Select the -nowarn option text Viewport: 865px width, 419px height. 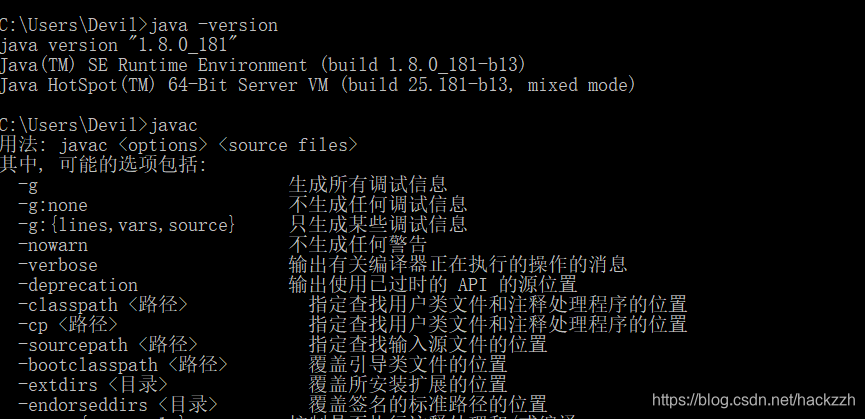[53, 245]
